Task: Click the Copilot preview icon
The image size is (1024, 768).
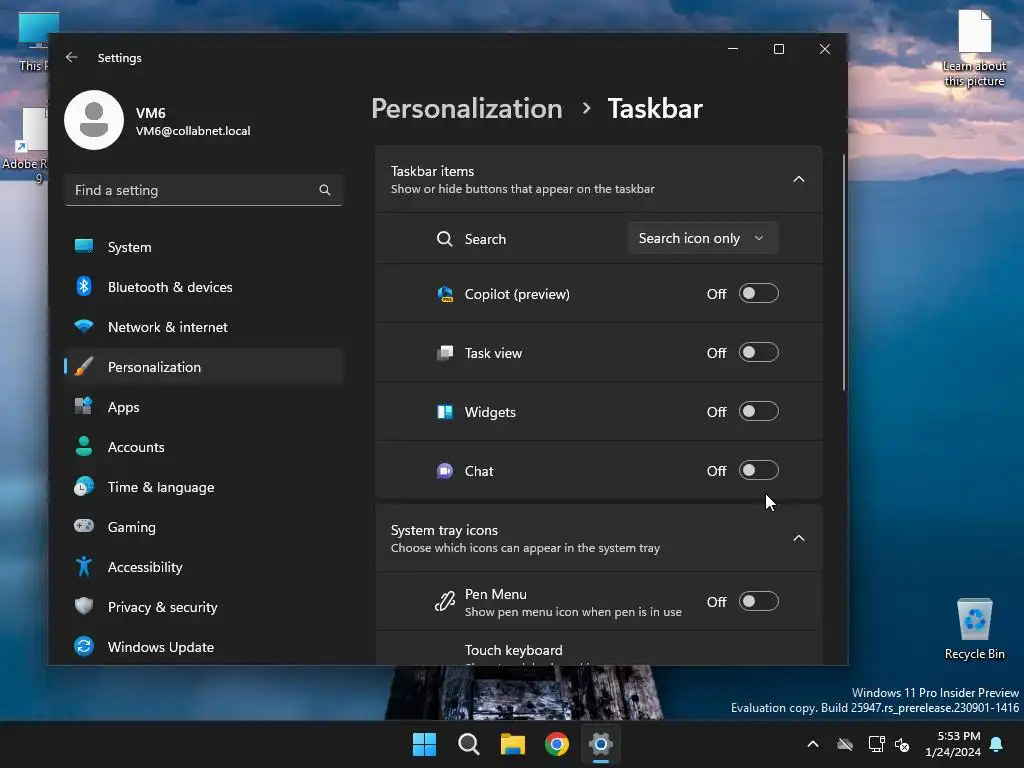Action: click(445, 294)
